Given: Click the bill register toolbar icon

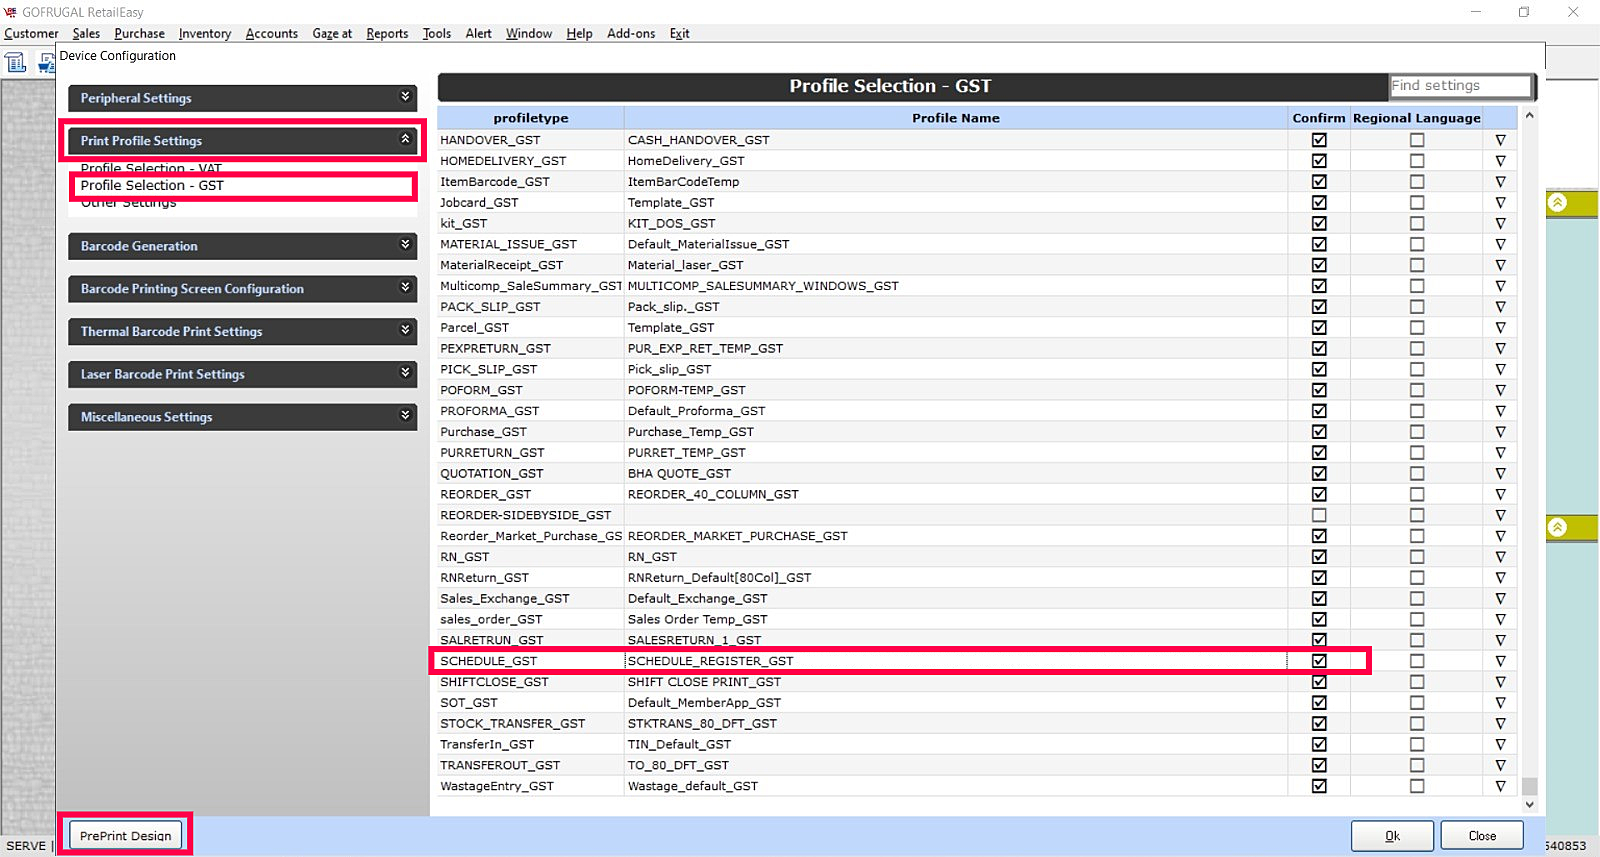Looking at the screenshot, I should [x=16, y=63].
